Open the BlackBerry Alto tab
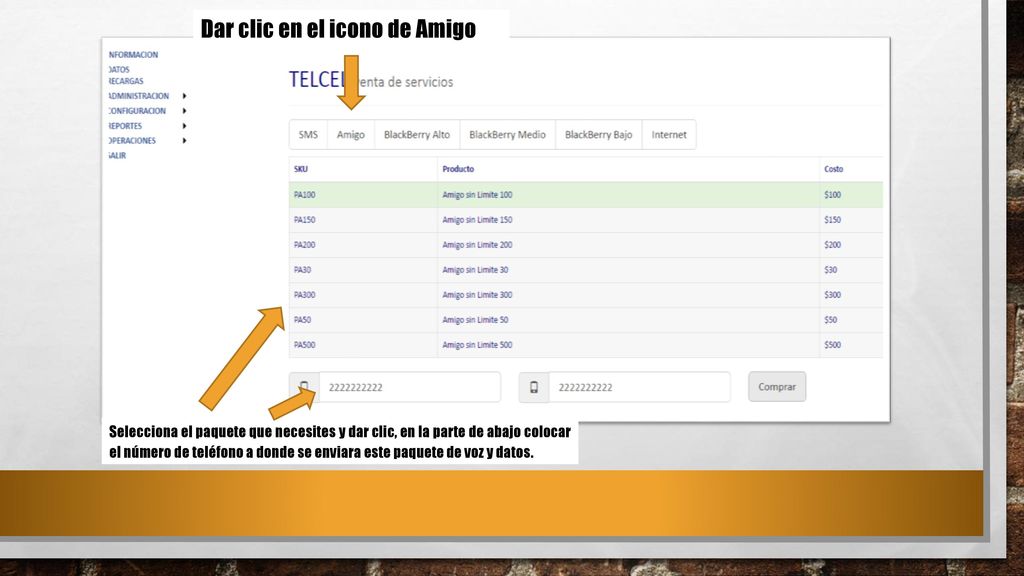Image resolution: width=1024 pixels, height=576 pixels. click(x=417, y=135)
